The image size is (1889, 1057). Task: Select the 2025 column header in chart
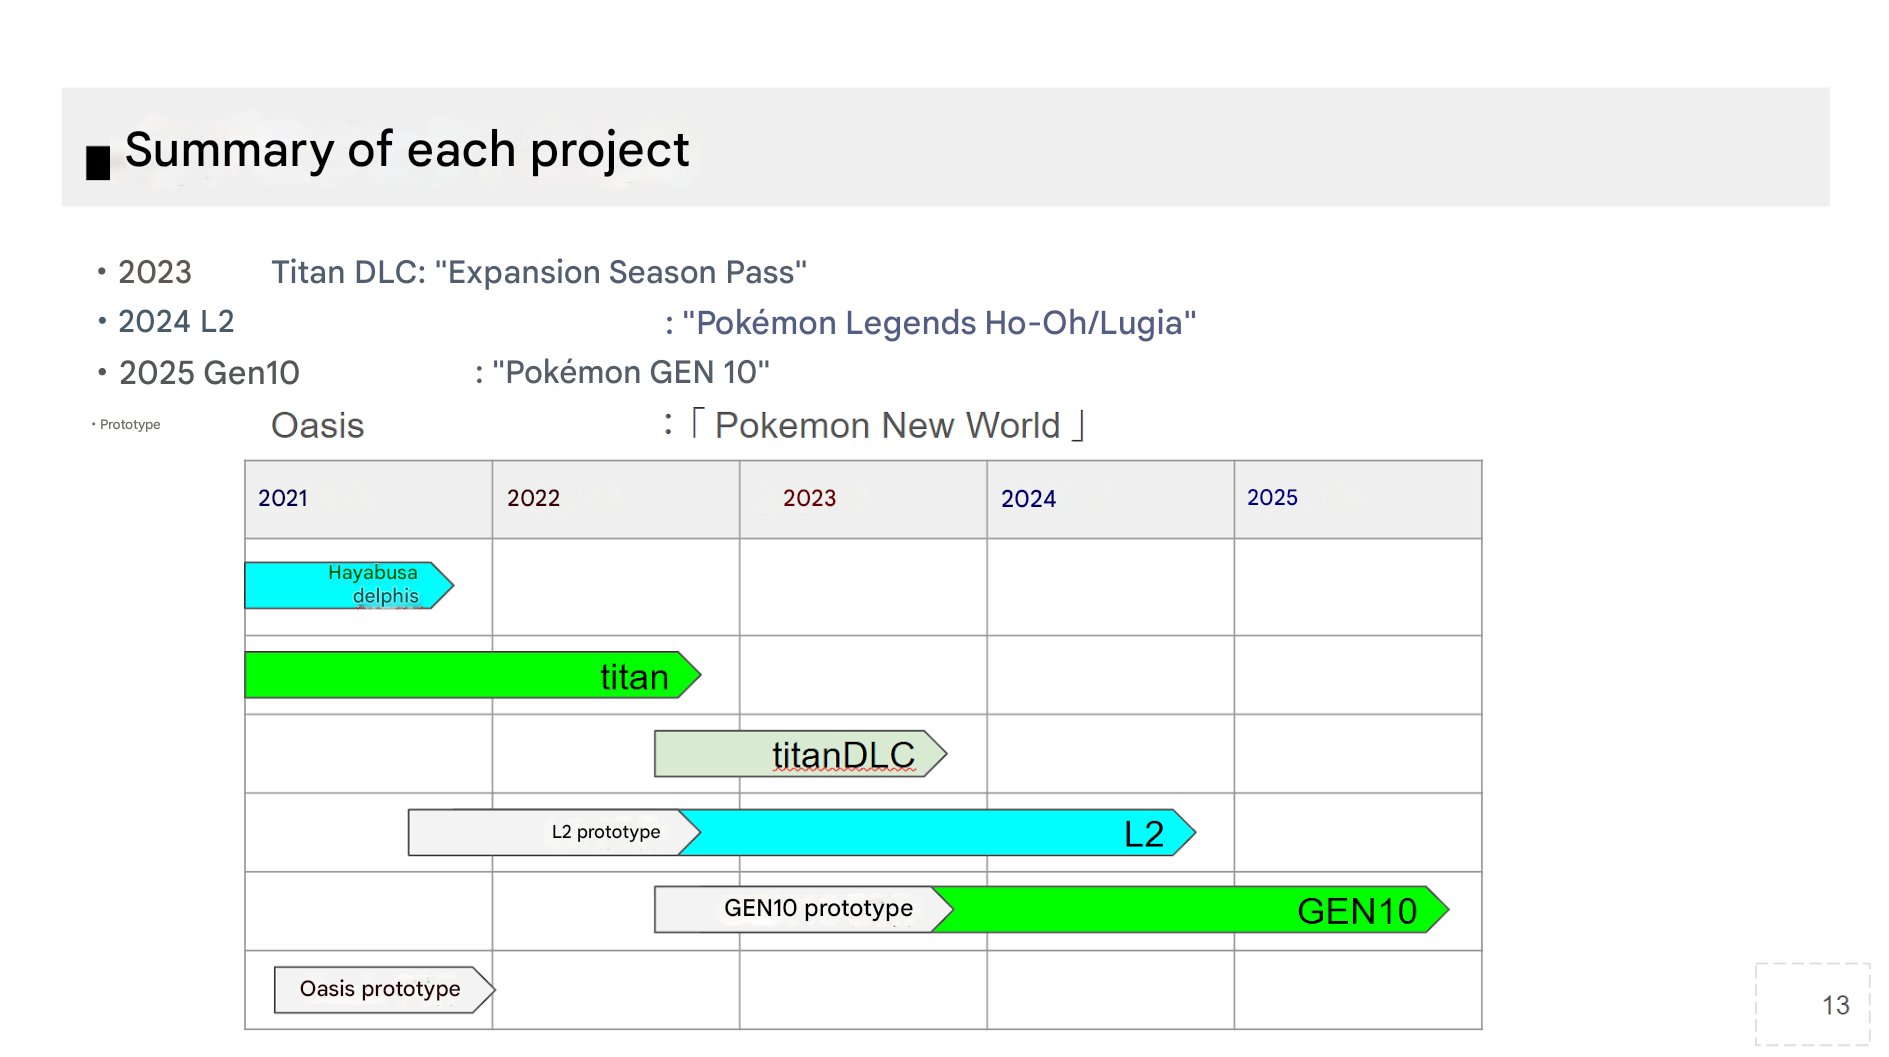click(1358, 499)
